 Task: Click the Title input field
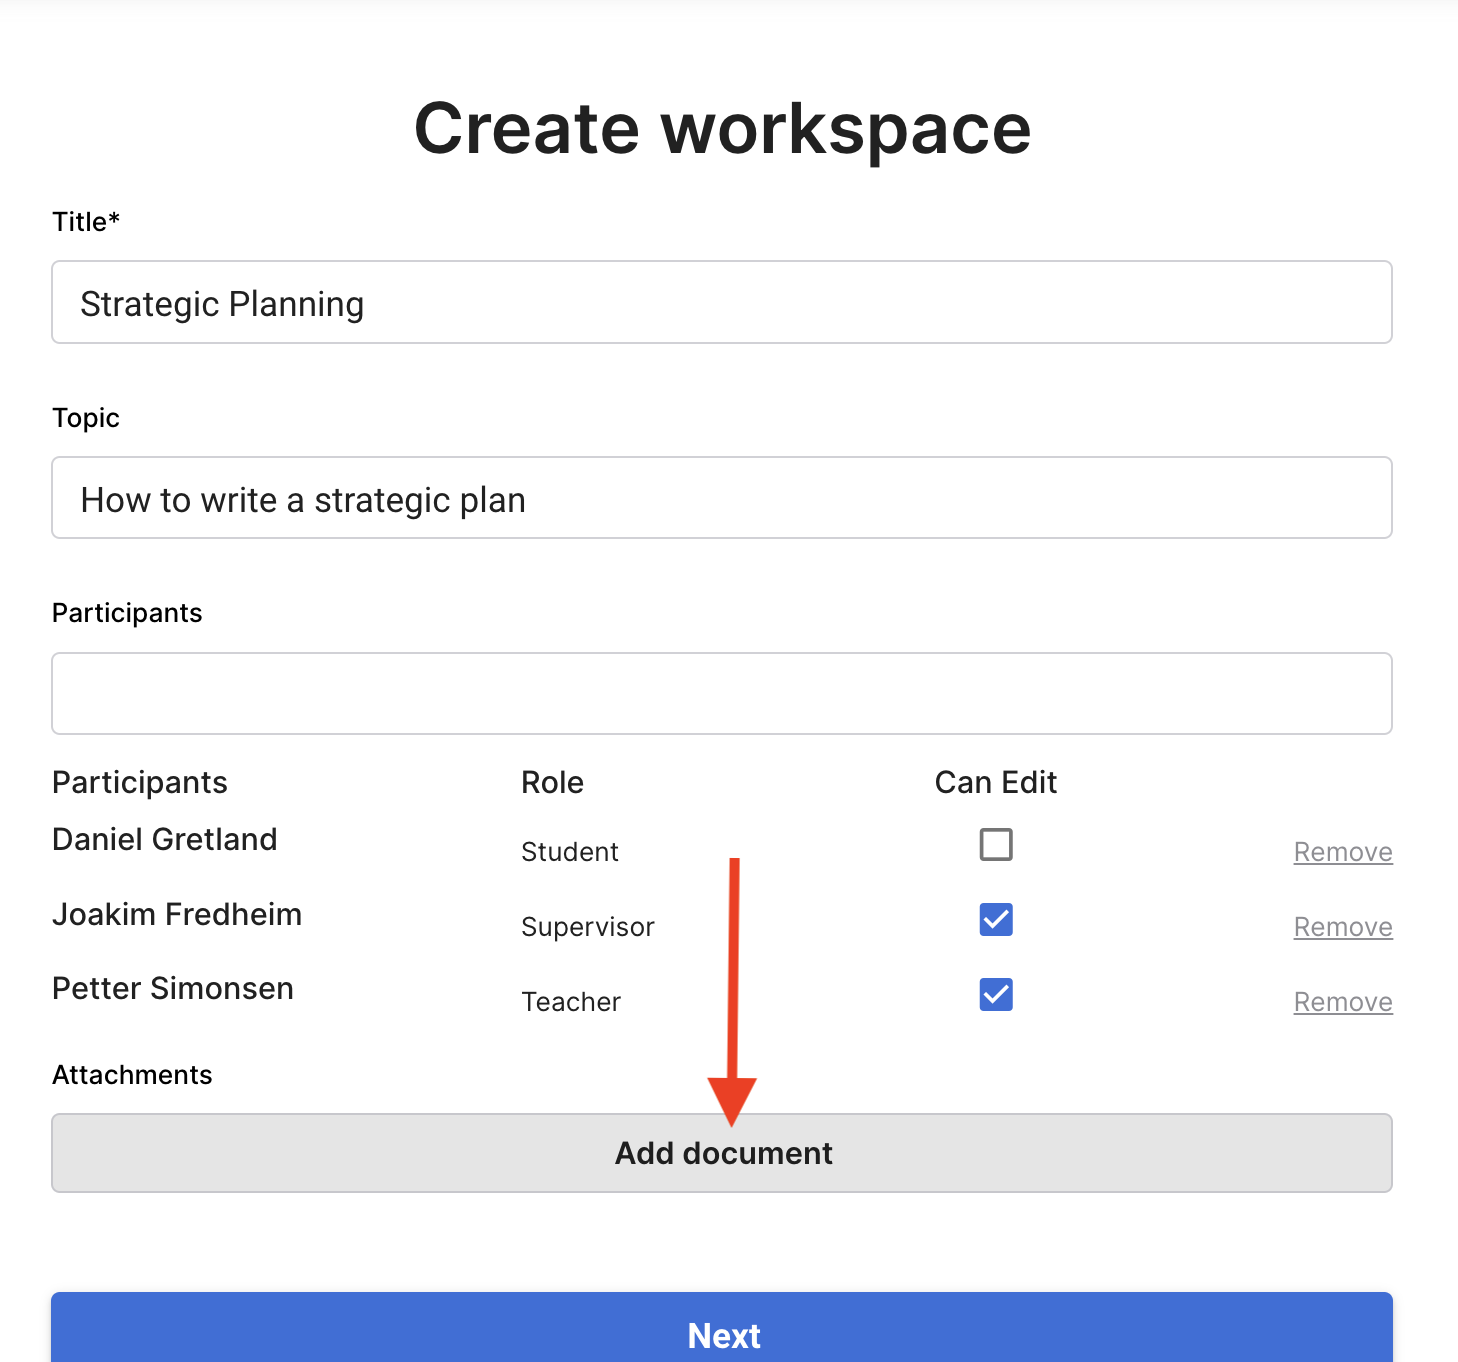point(721,303)
